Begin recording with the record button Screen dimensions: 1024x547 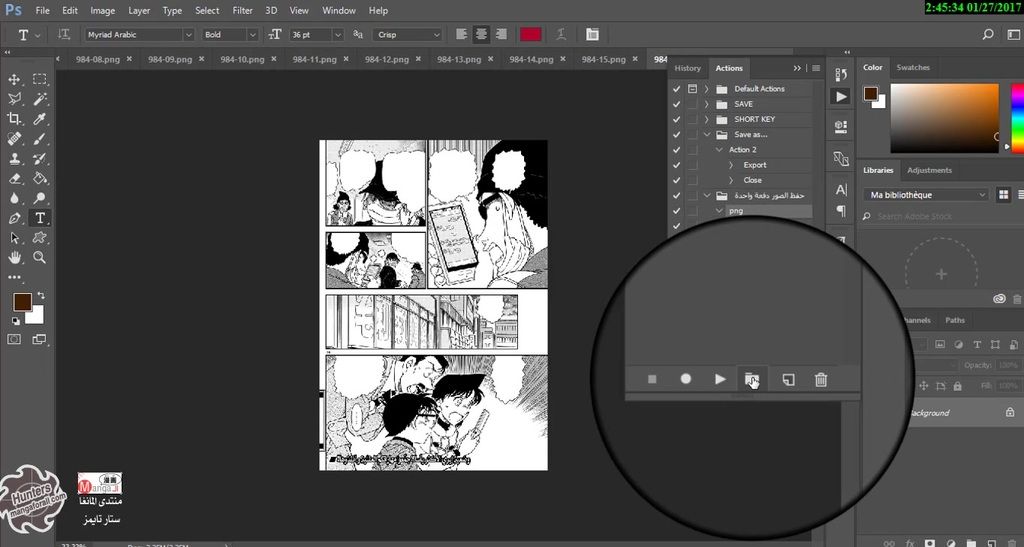[686, 379]
